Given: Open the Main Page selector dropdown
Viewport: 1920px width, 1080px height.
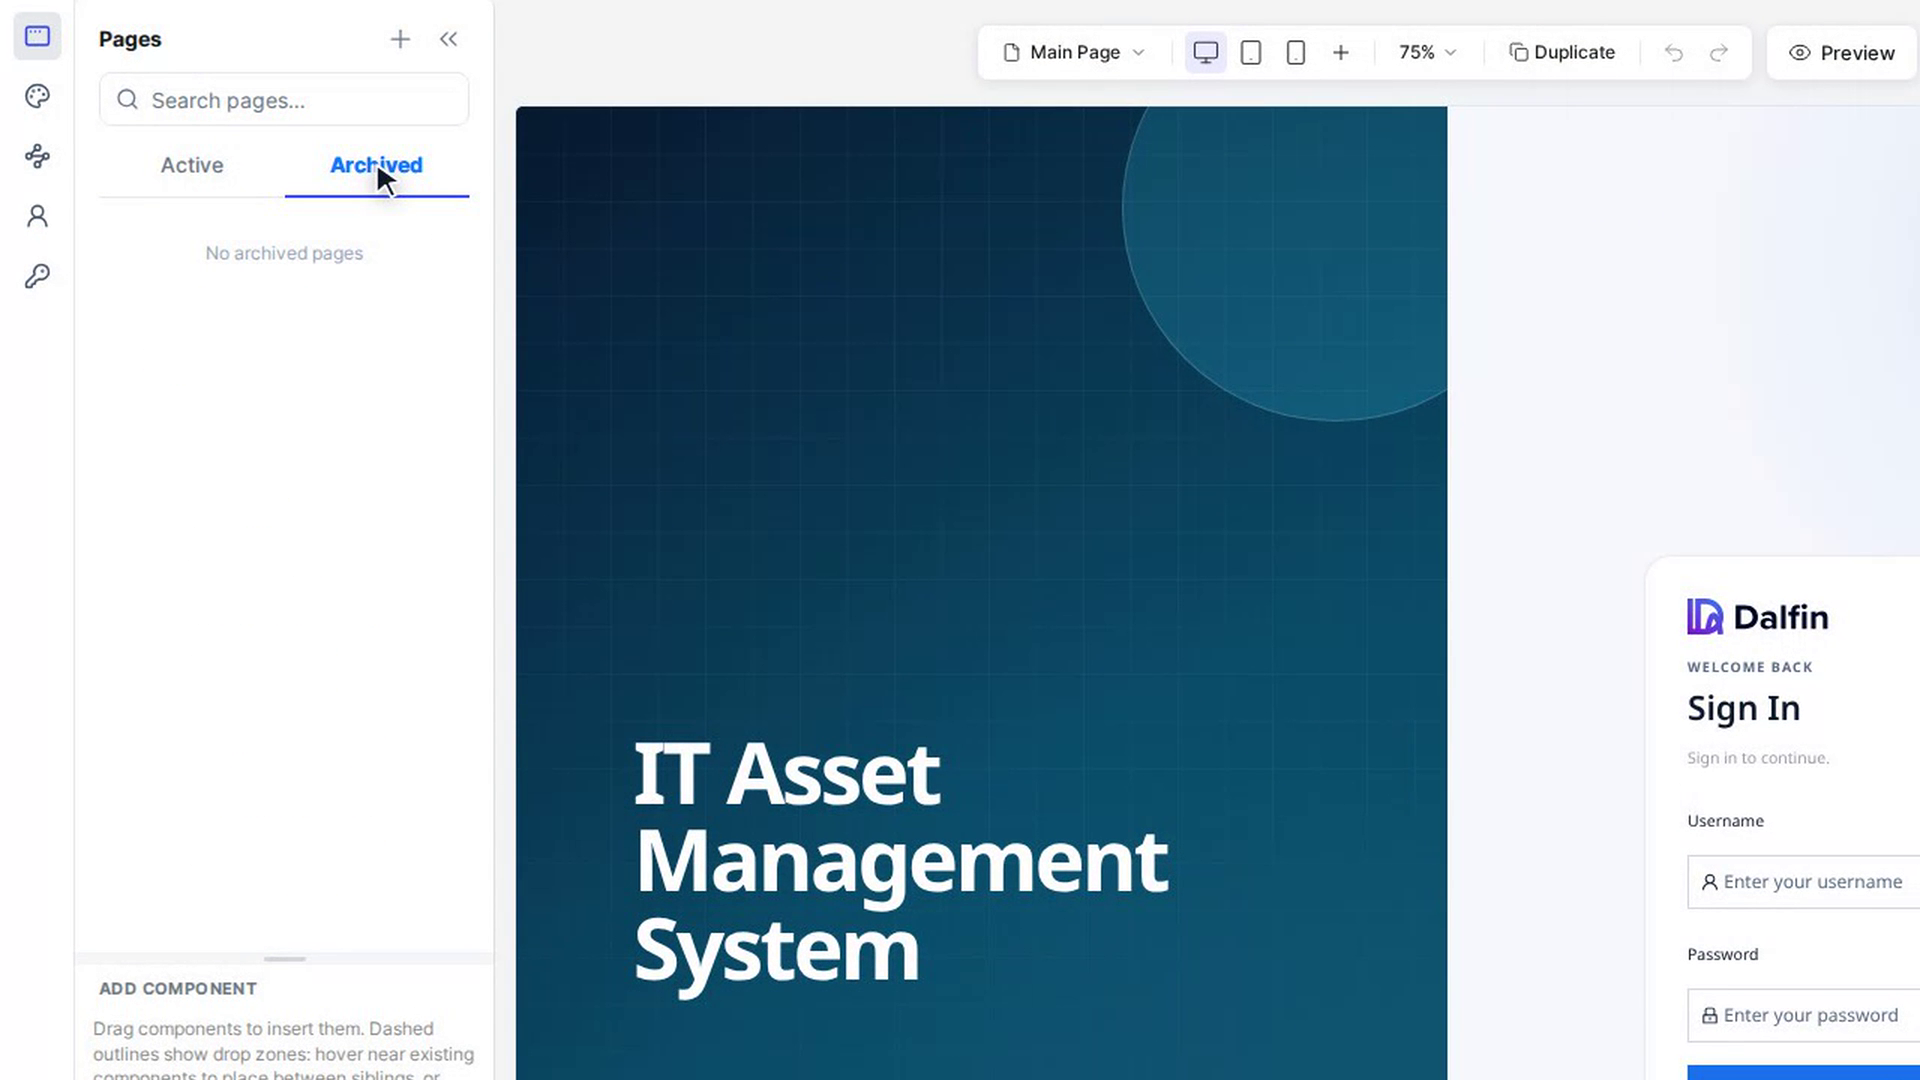Looking at the screenshot, I should point(1074,52).
